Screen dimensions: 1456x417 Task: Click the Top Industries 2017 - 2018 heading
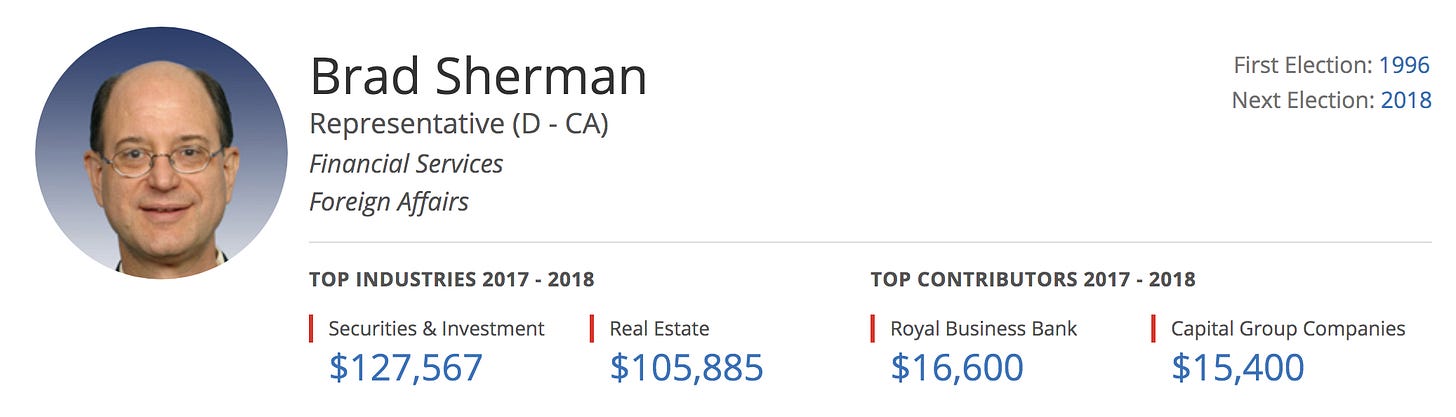(452, 279)
